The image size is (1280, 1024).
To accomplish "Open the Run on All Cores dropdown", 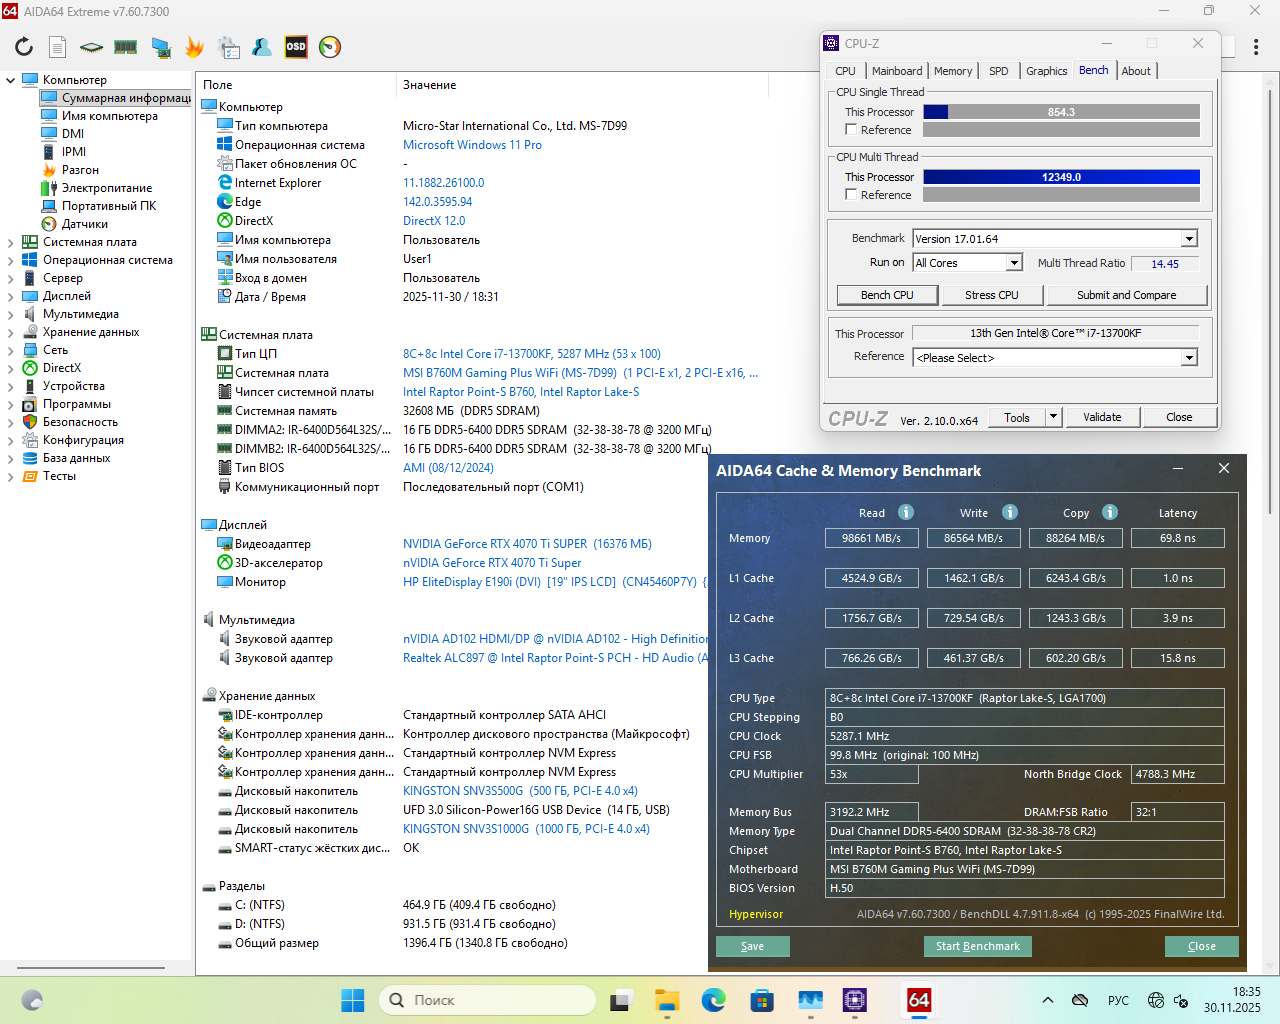I will coord(1014,263).
